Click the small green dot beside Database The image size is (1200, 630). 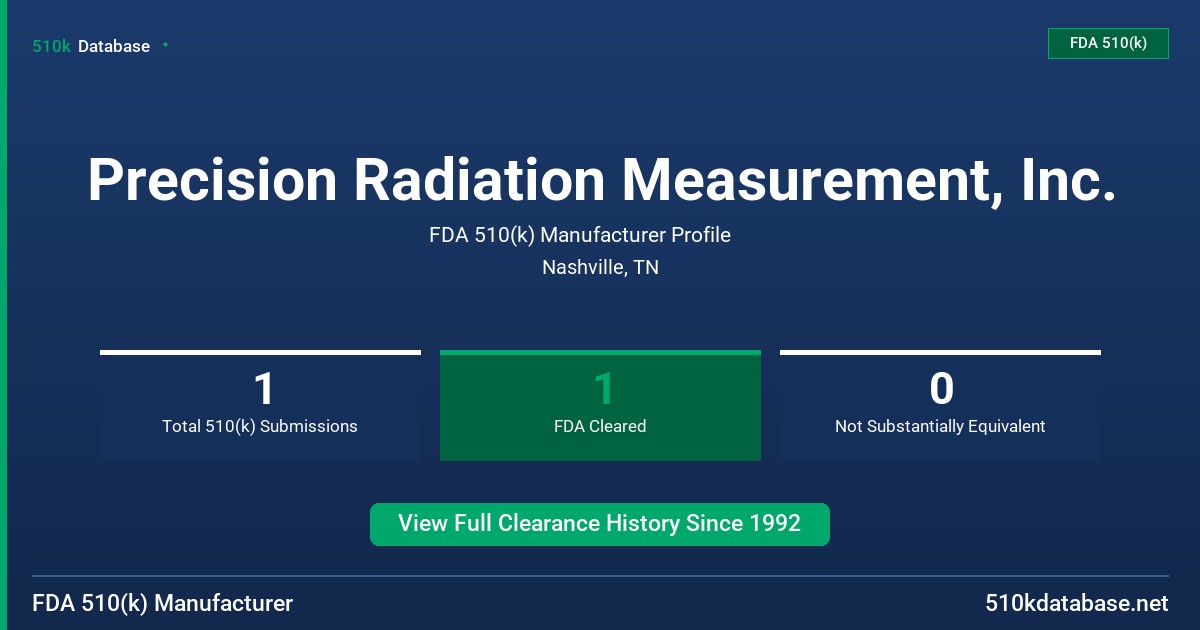[165, 45]
